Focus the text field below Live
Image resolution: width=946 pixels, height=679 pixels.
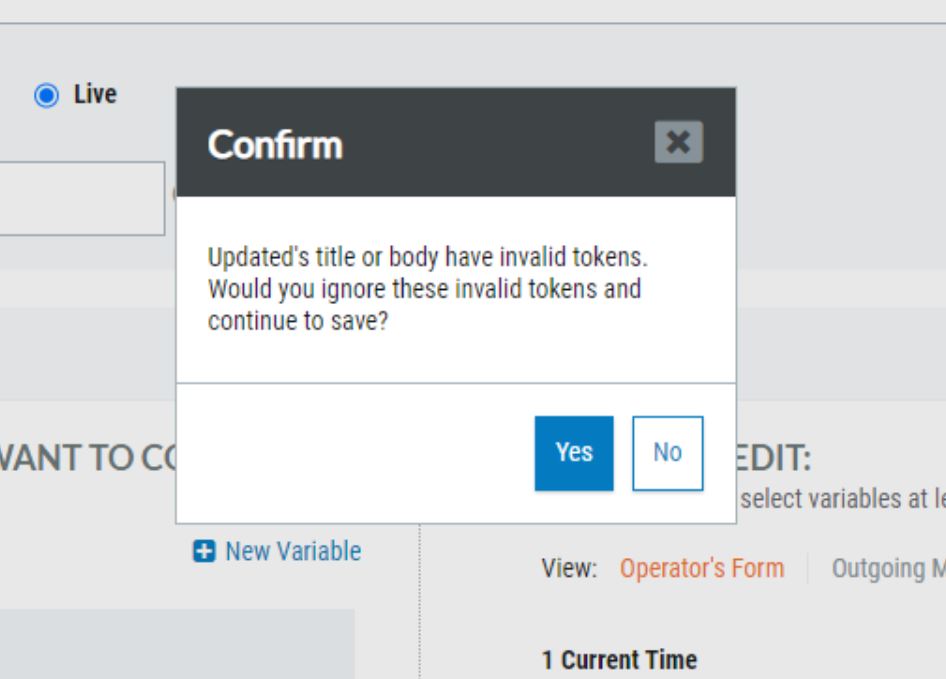pos(82,198)
